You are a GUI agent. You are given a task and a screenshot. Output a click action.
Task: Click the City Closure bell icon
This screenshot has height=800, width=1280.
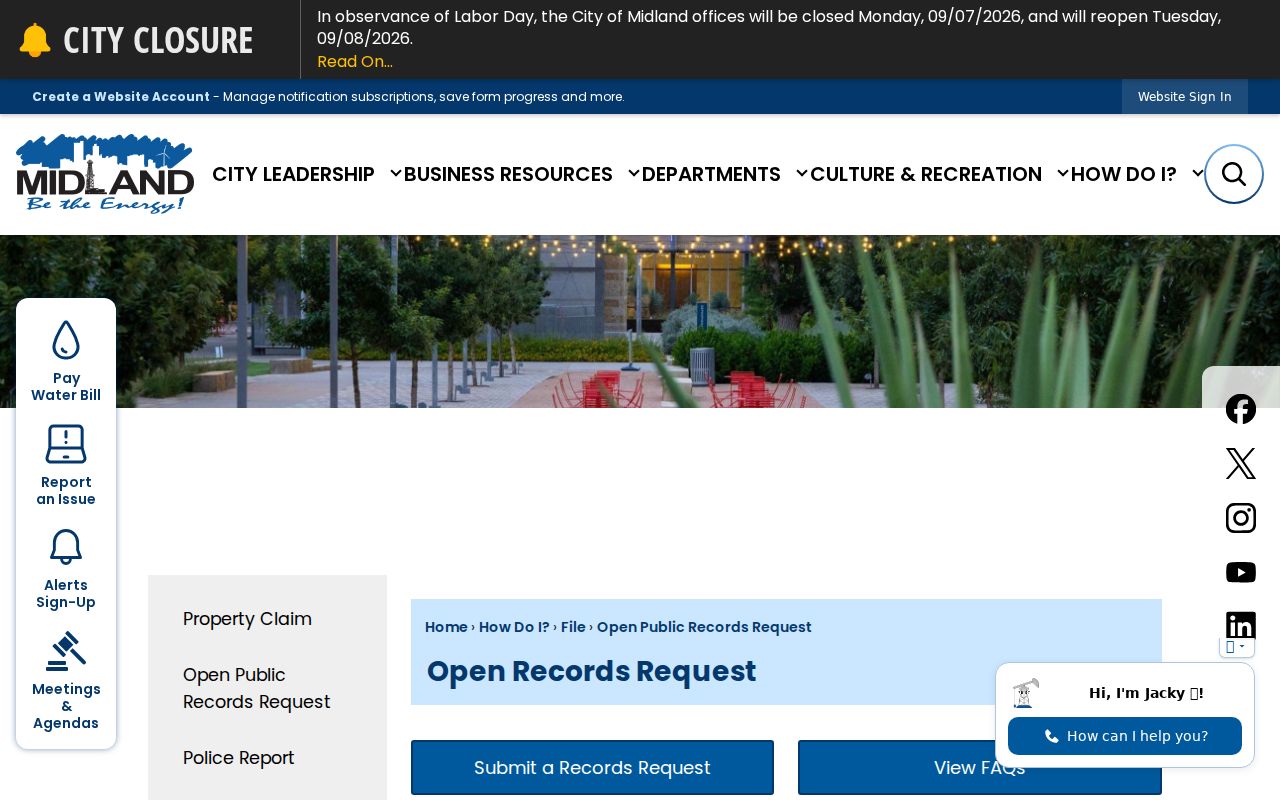click(x=35, y=40)
